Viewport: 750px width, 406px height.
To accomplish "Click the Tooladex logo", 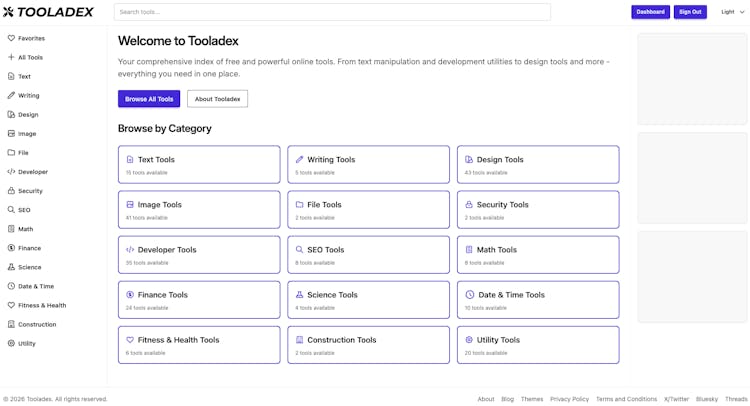I will [x=48, y=12].
